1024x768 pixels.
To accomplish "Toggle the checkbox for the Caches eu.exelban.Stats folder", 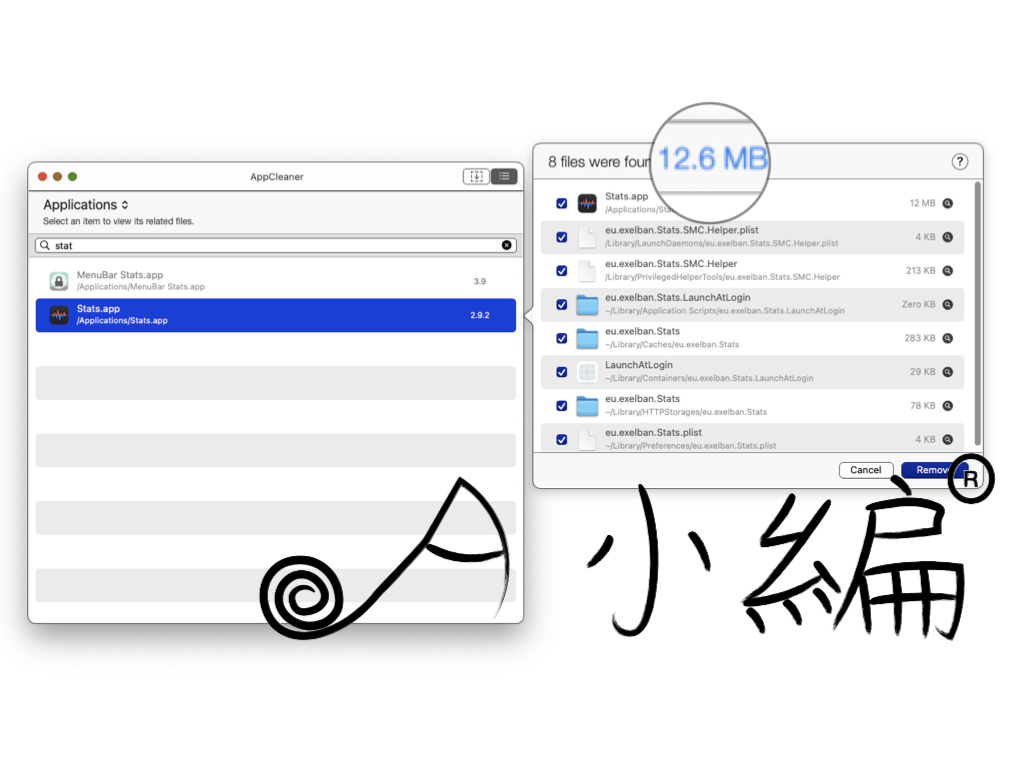I will [x=562, y=338].
